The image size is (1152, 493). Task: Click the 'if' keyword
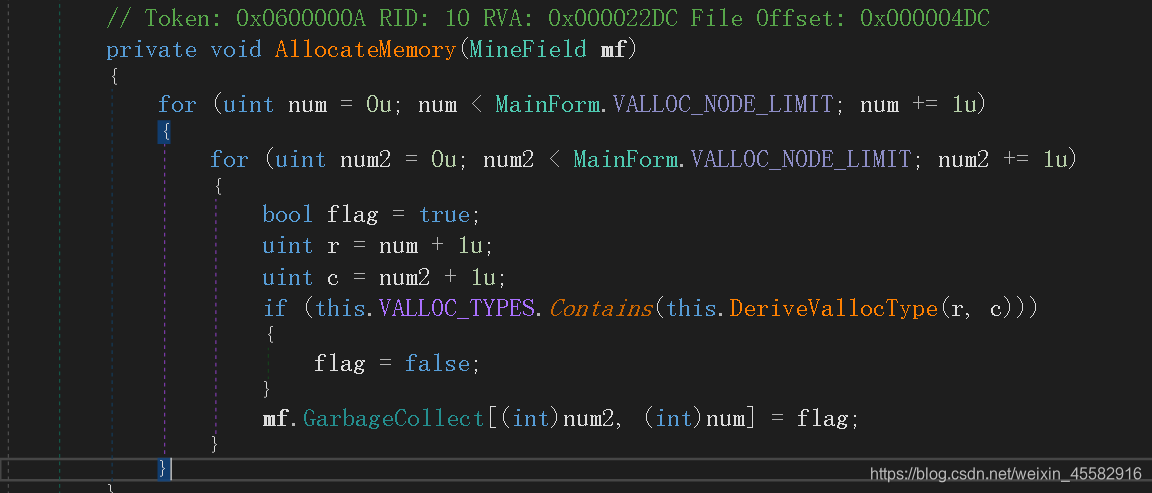tap(275, 309)
